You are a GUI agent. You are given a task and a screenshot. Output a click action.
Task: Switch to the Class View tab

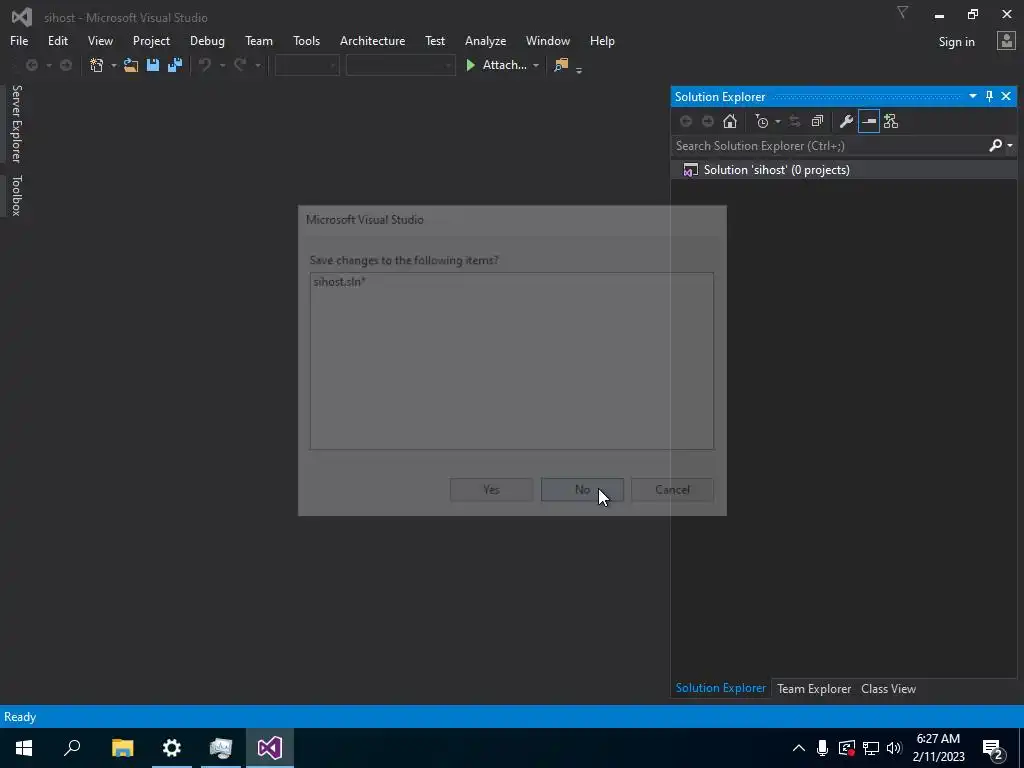tap(888, 688)
